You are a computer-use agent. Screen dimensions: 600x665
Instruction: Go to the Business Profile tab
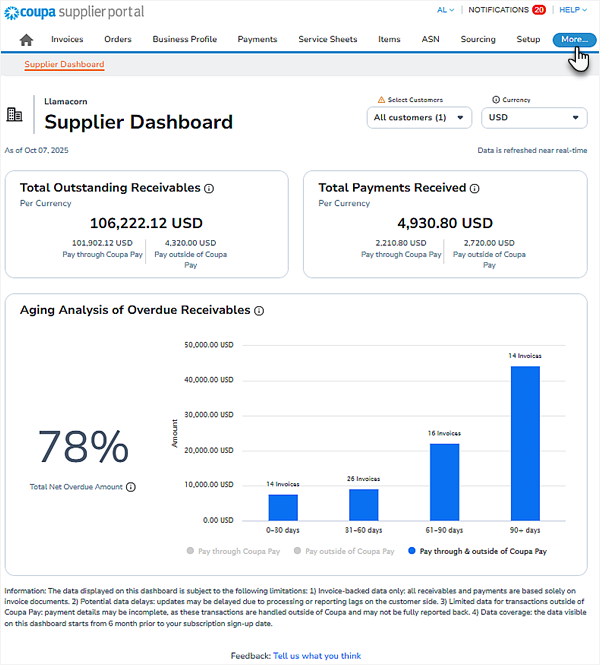point(184,40)
